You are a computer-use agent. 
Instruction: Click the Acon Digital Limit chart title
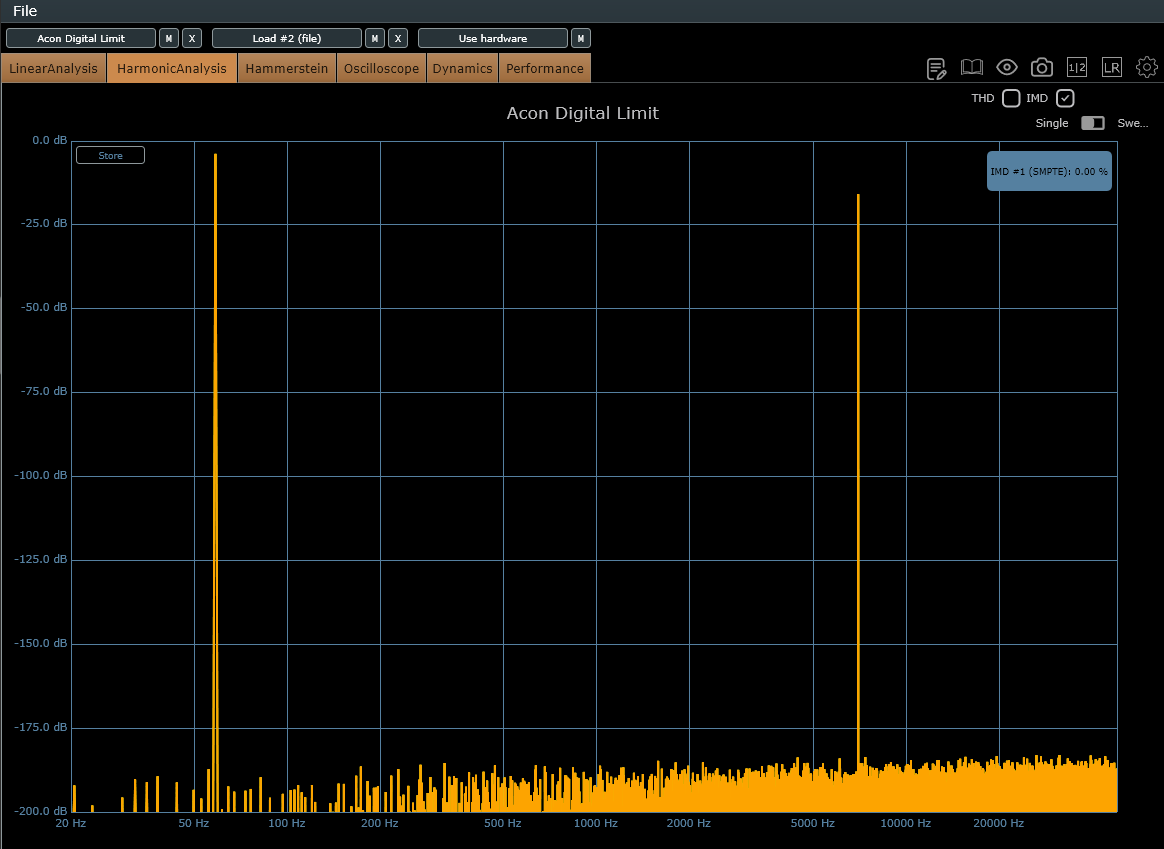coord(583,114)
